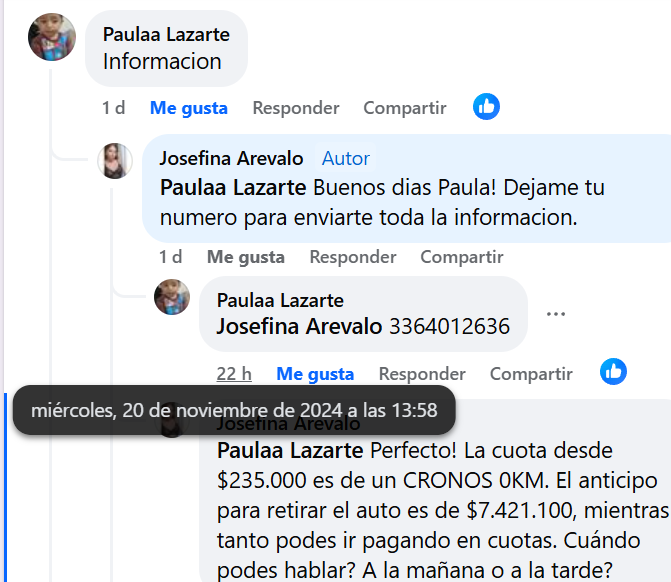Click Responder under the Informacion comment
The height and width of the screenshot is (582, 671).
[x=296, y=108]
